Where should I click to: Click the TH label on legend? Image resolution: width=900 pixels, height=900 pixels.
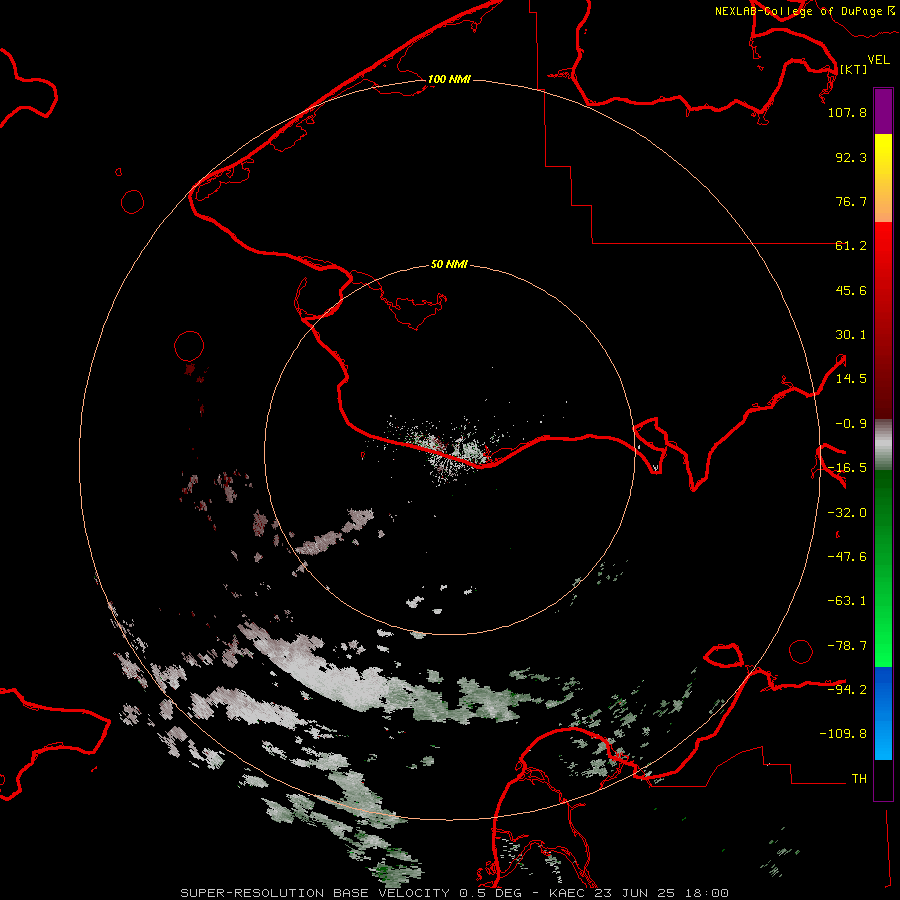859,778
